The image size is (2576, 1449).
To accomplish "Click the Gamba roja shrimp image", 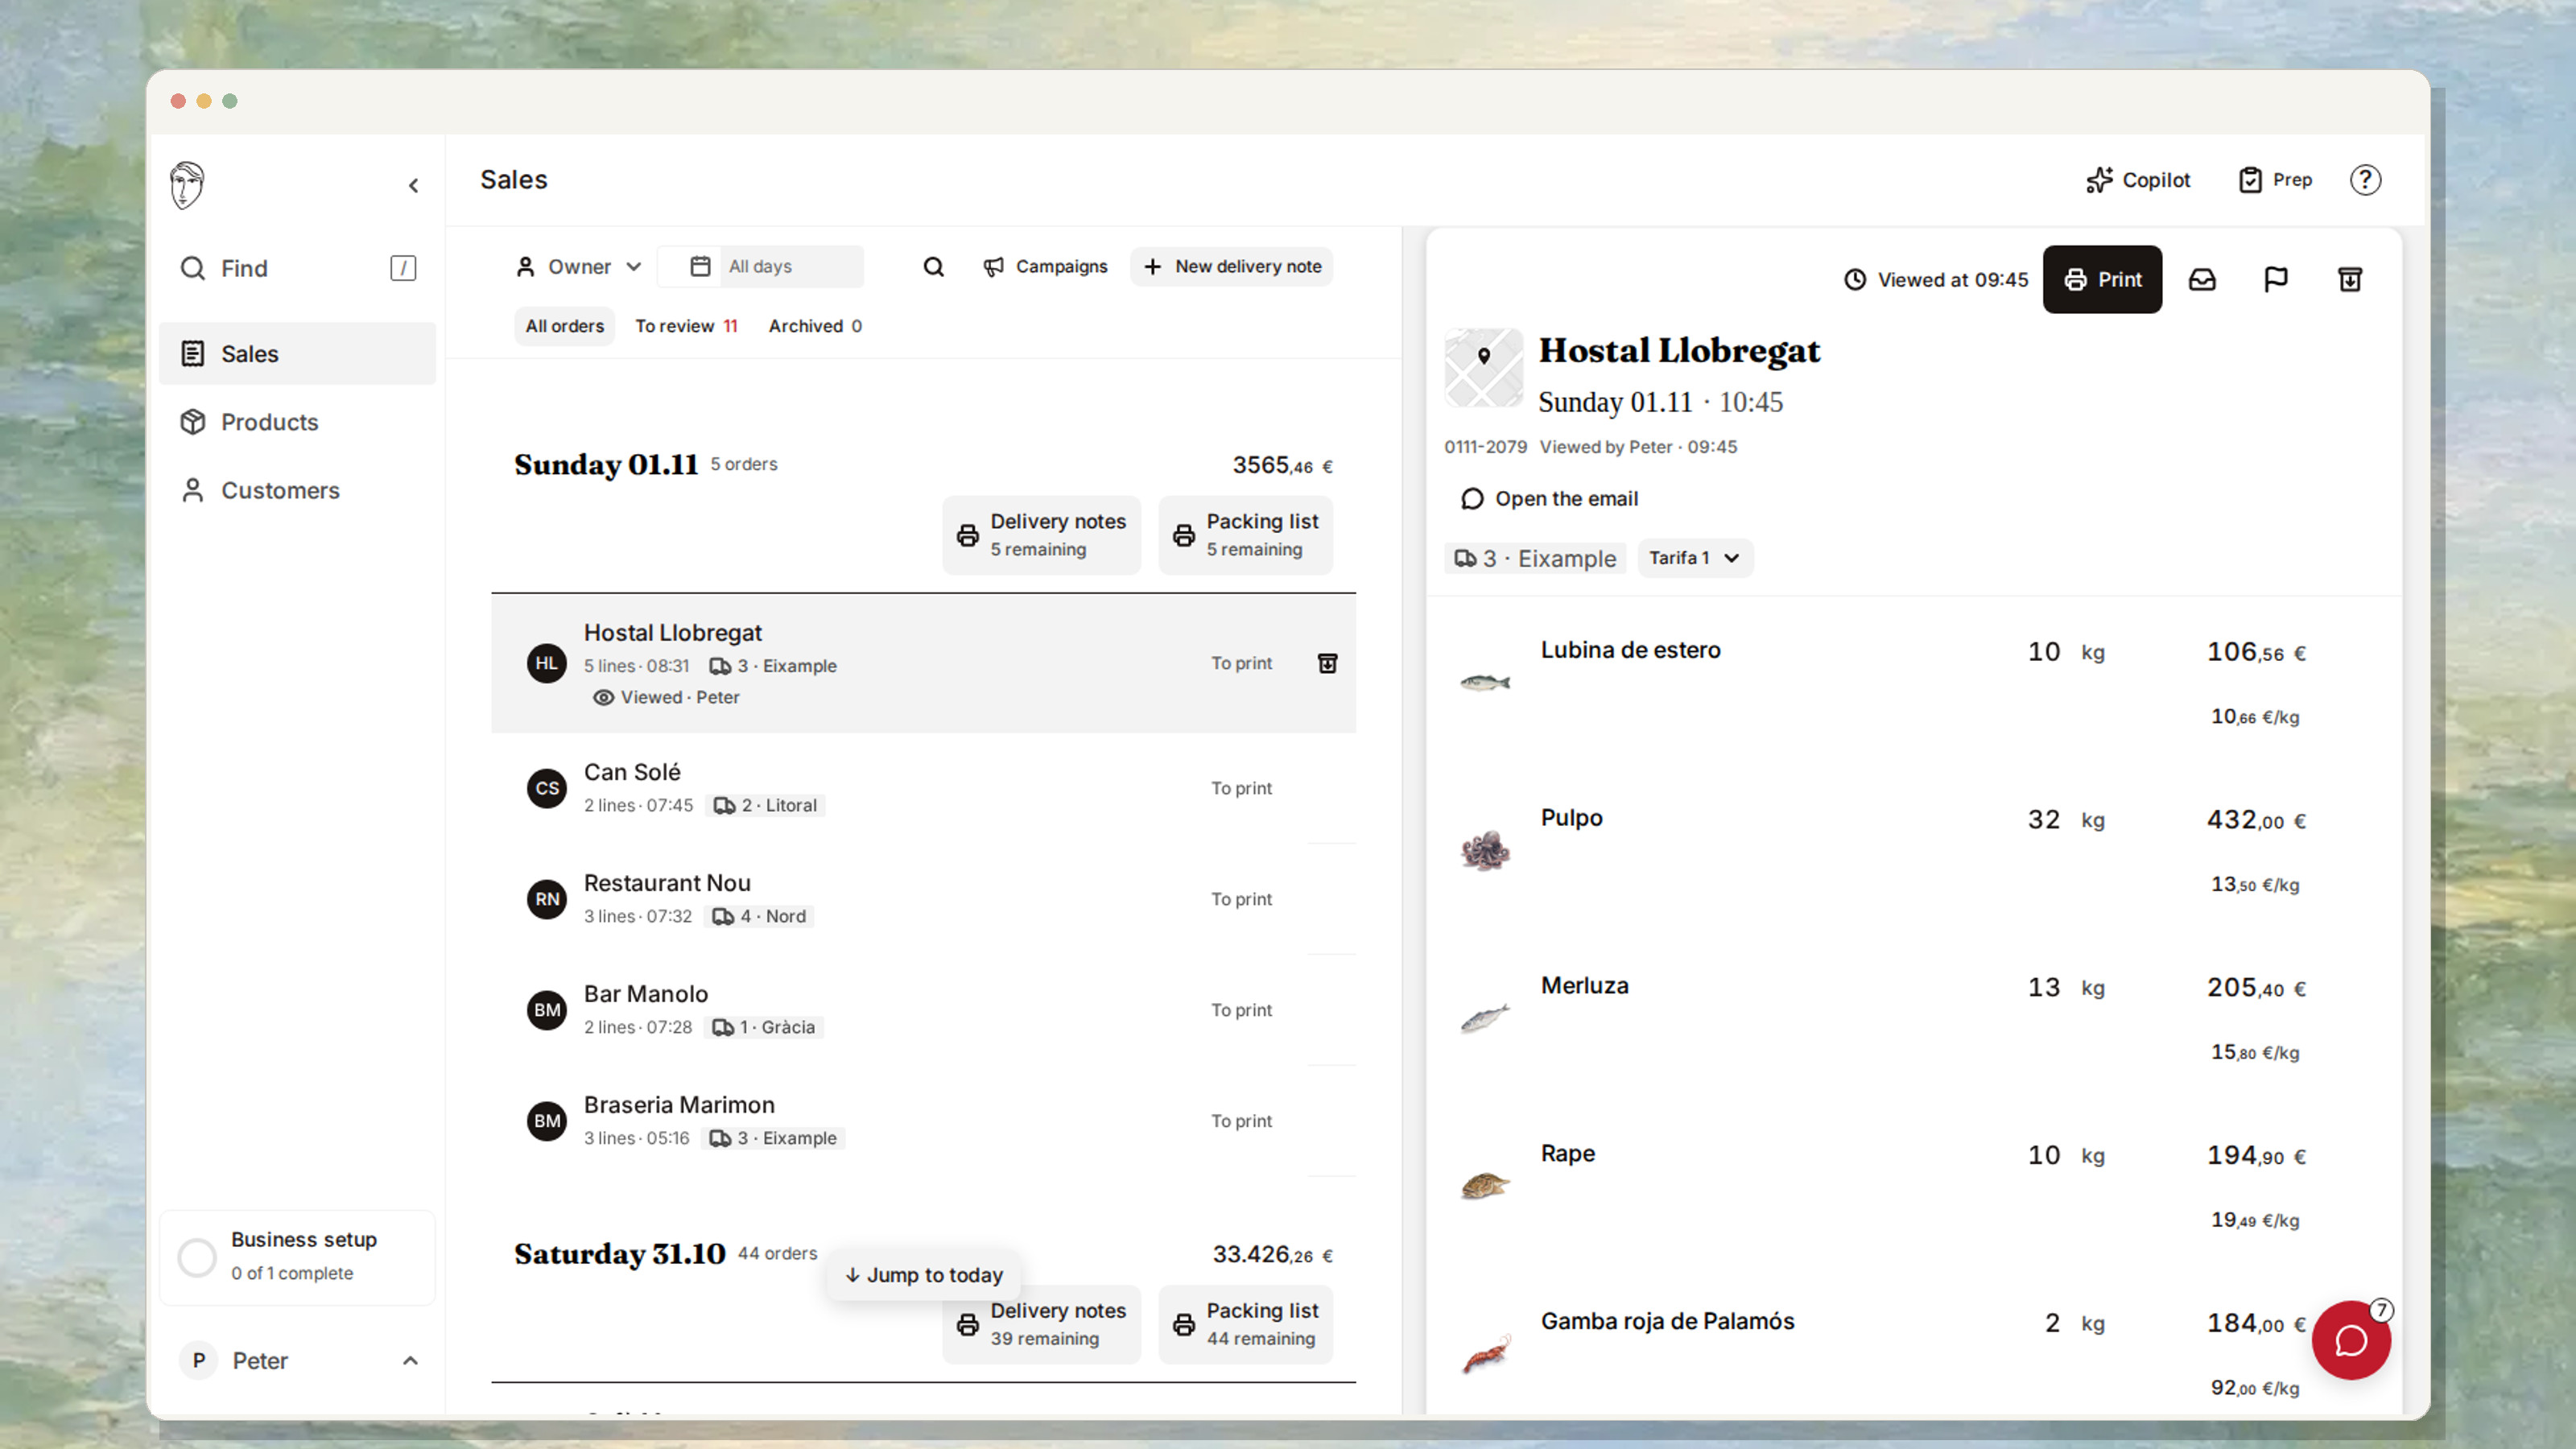I will (x=1487, y=1354).
